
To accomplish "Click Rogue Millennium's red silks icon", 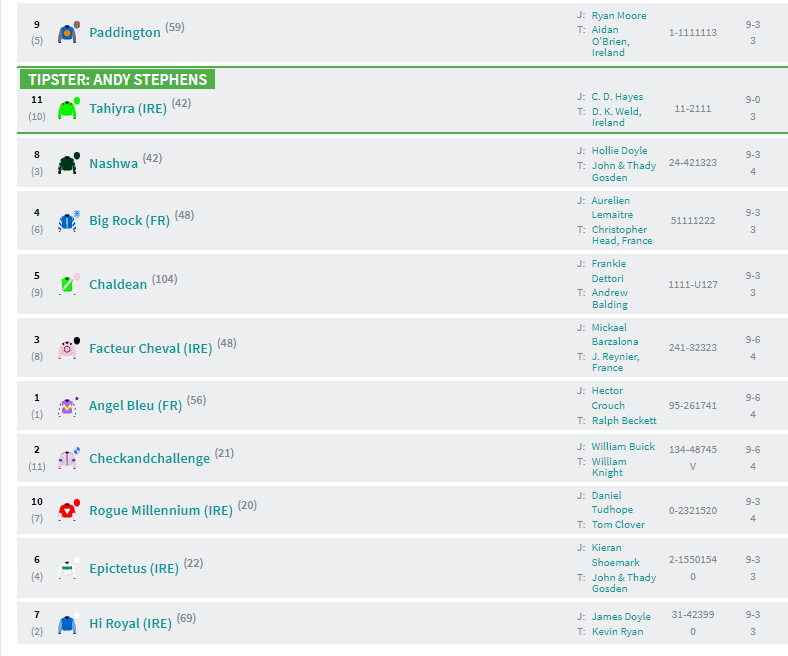I will point(69,511).
